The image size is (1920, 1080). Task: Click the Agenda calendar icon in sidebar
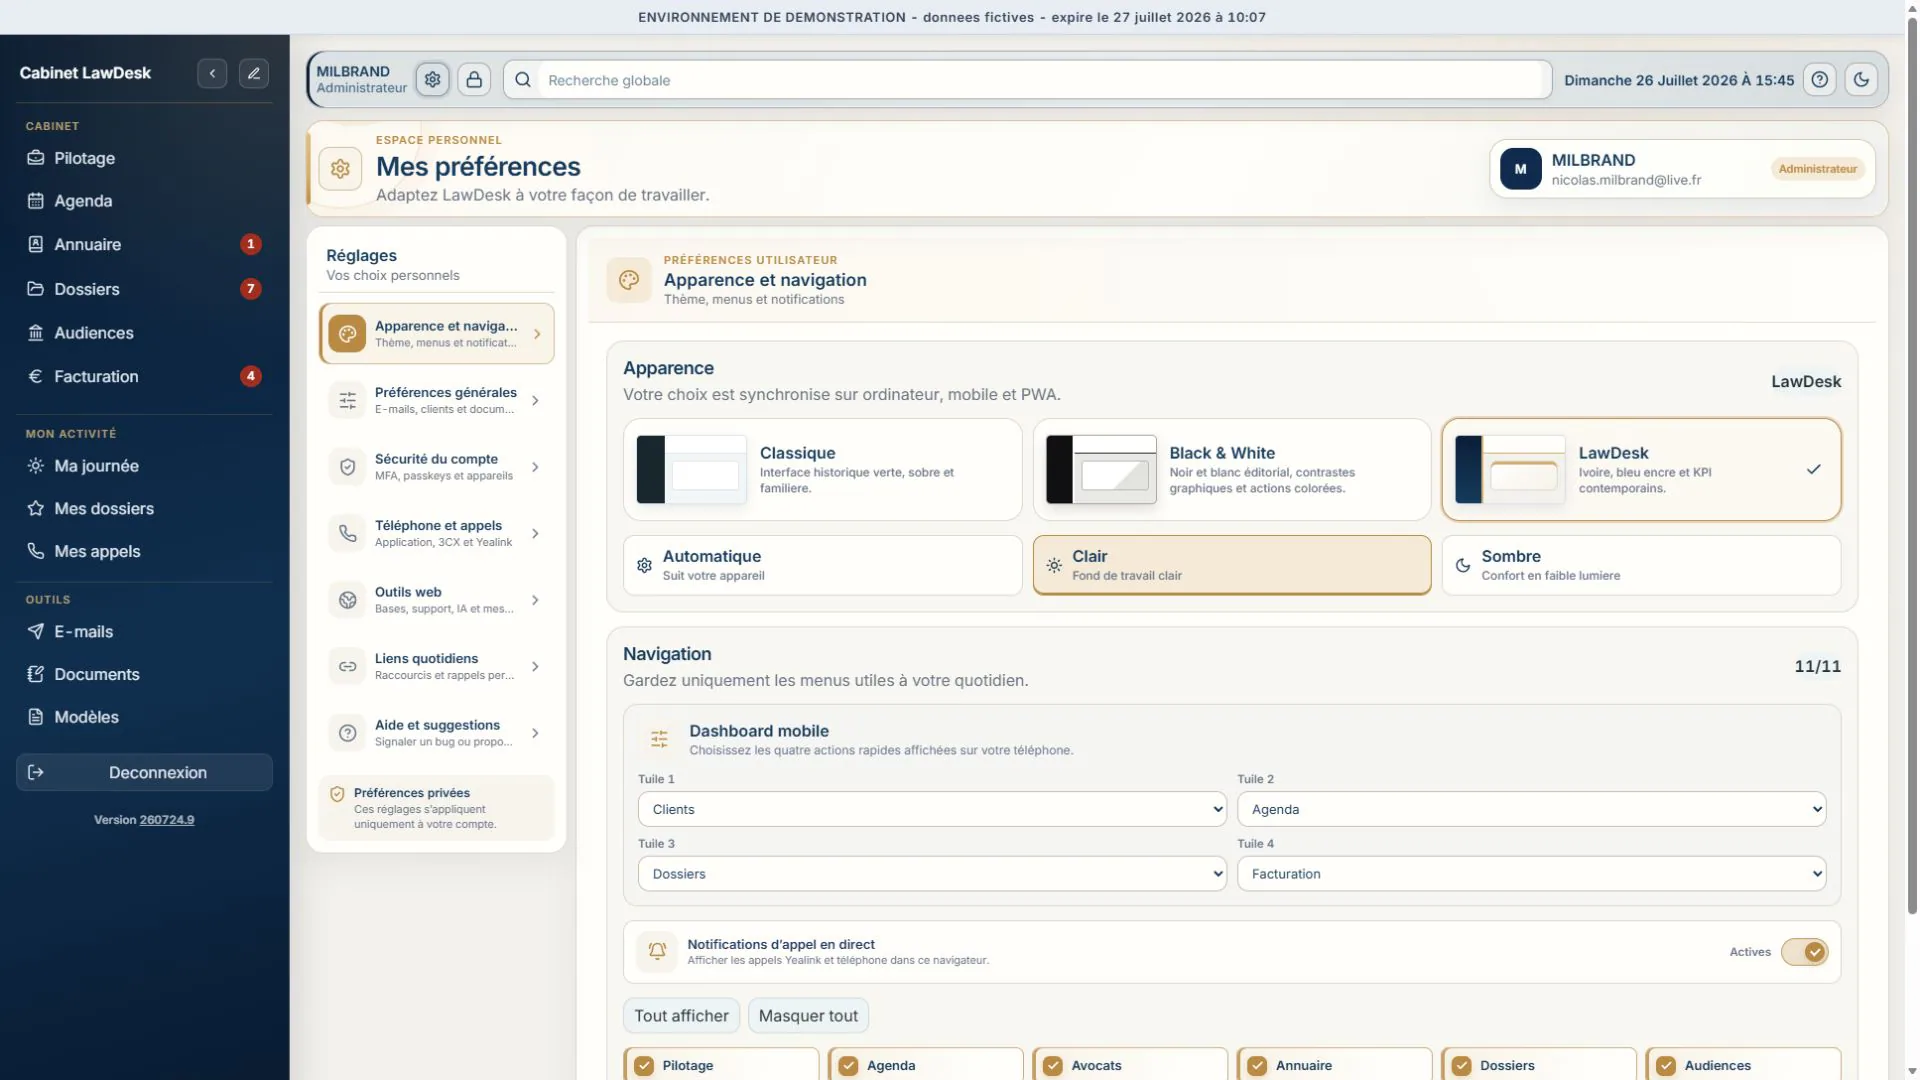coord(36,201)
